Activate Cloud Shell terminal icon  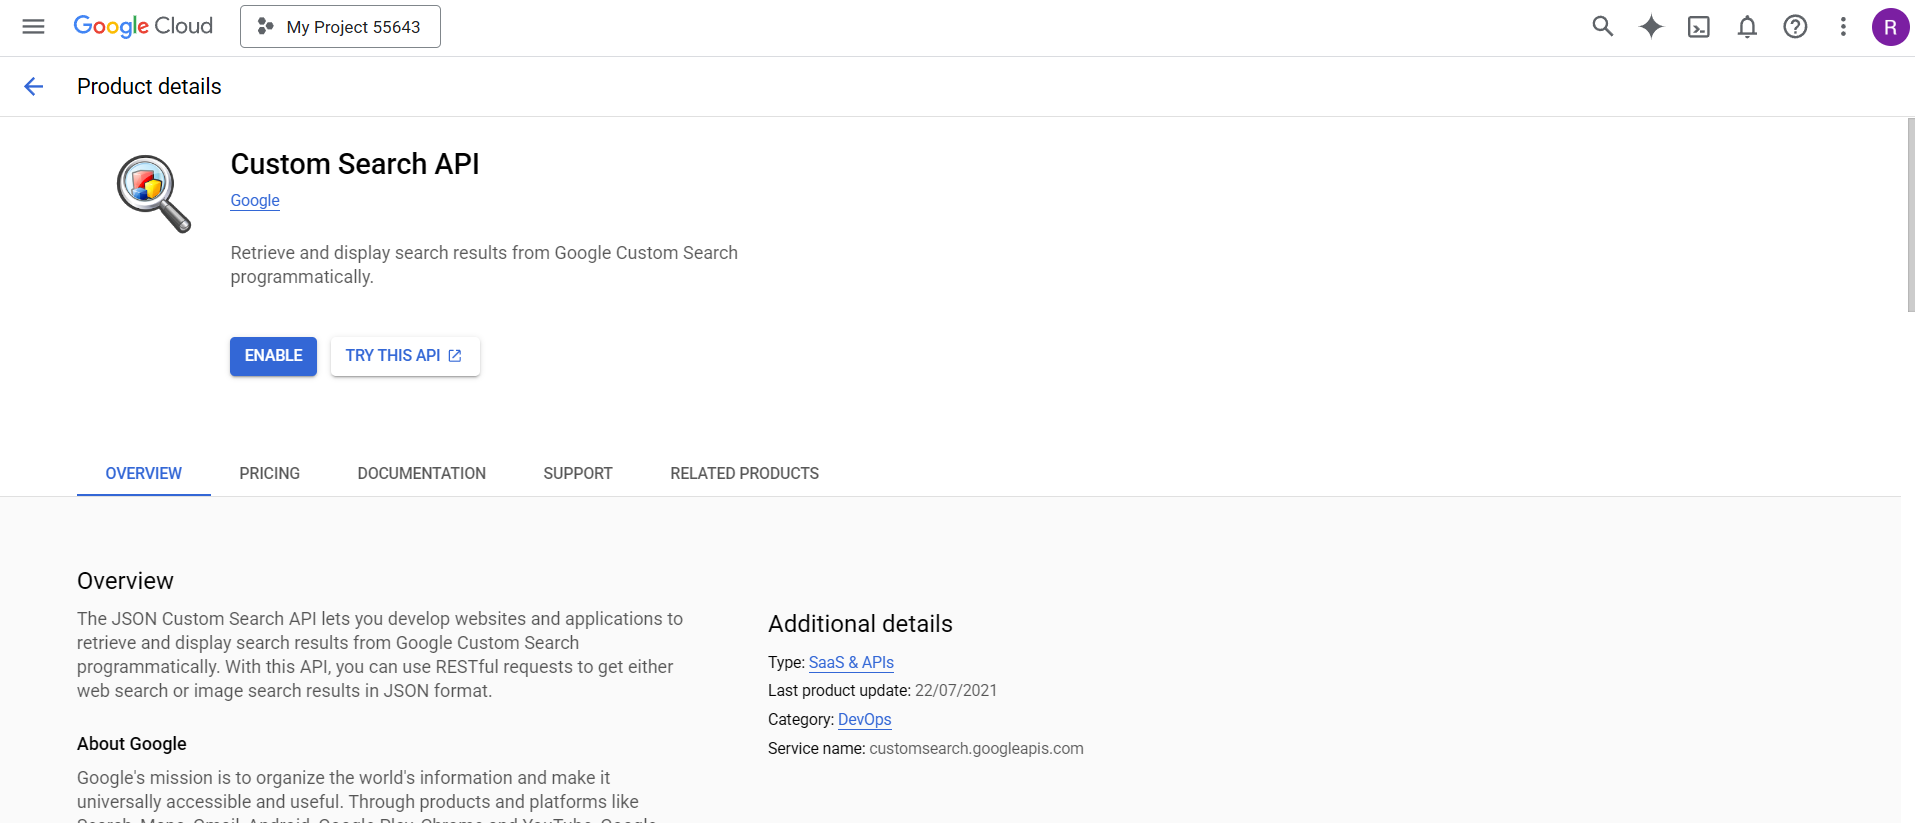[1699, 27]
